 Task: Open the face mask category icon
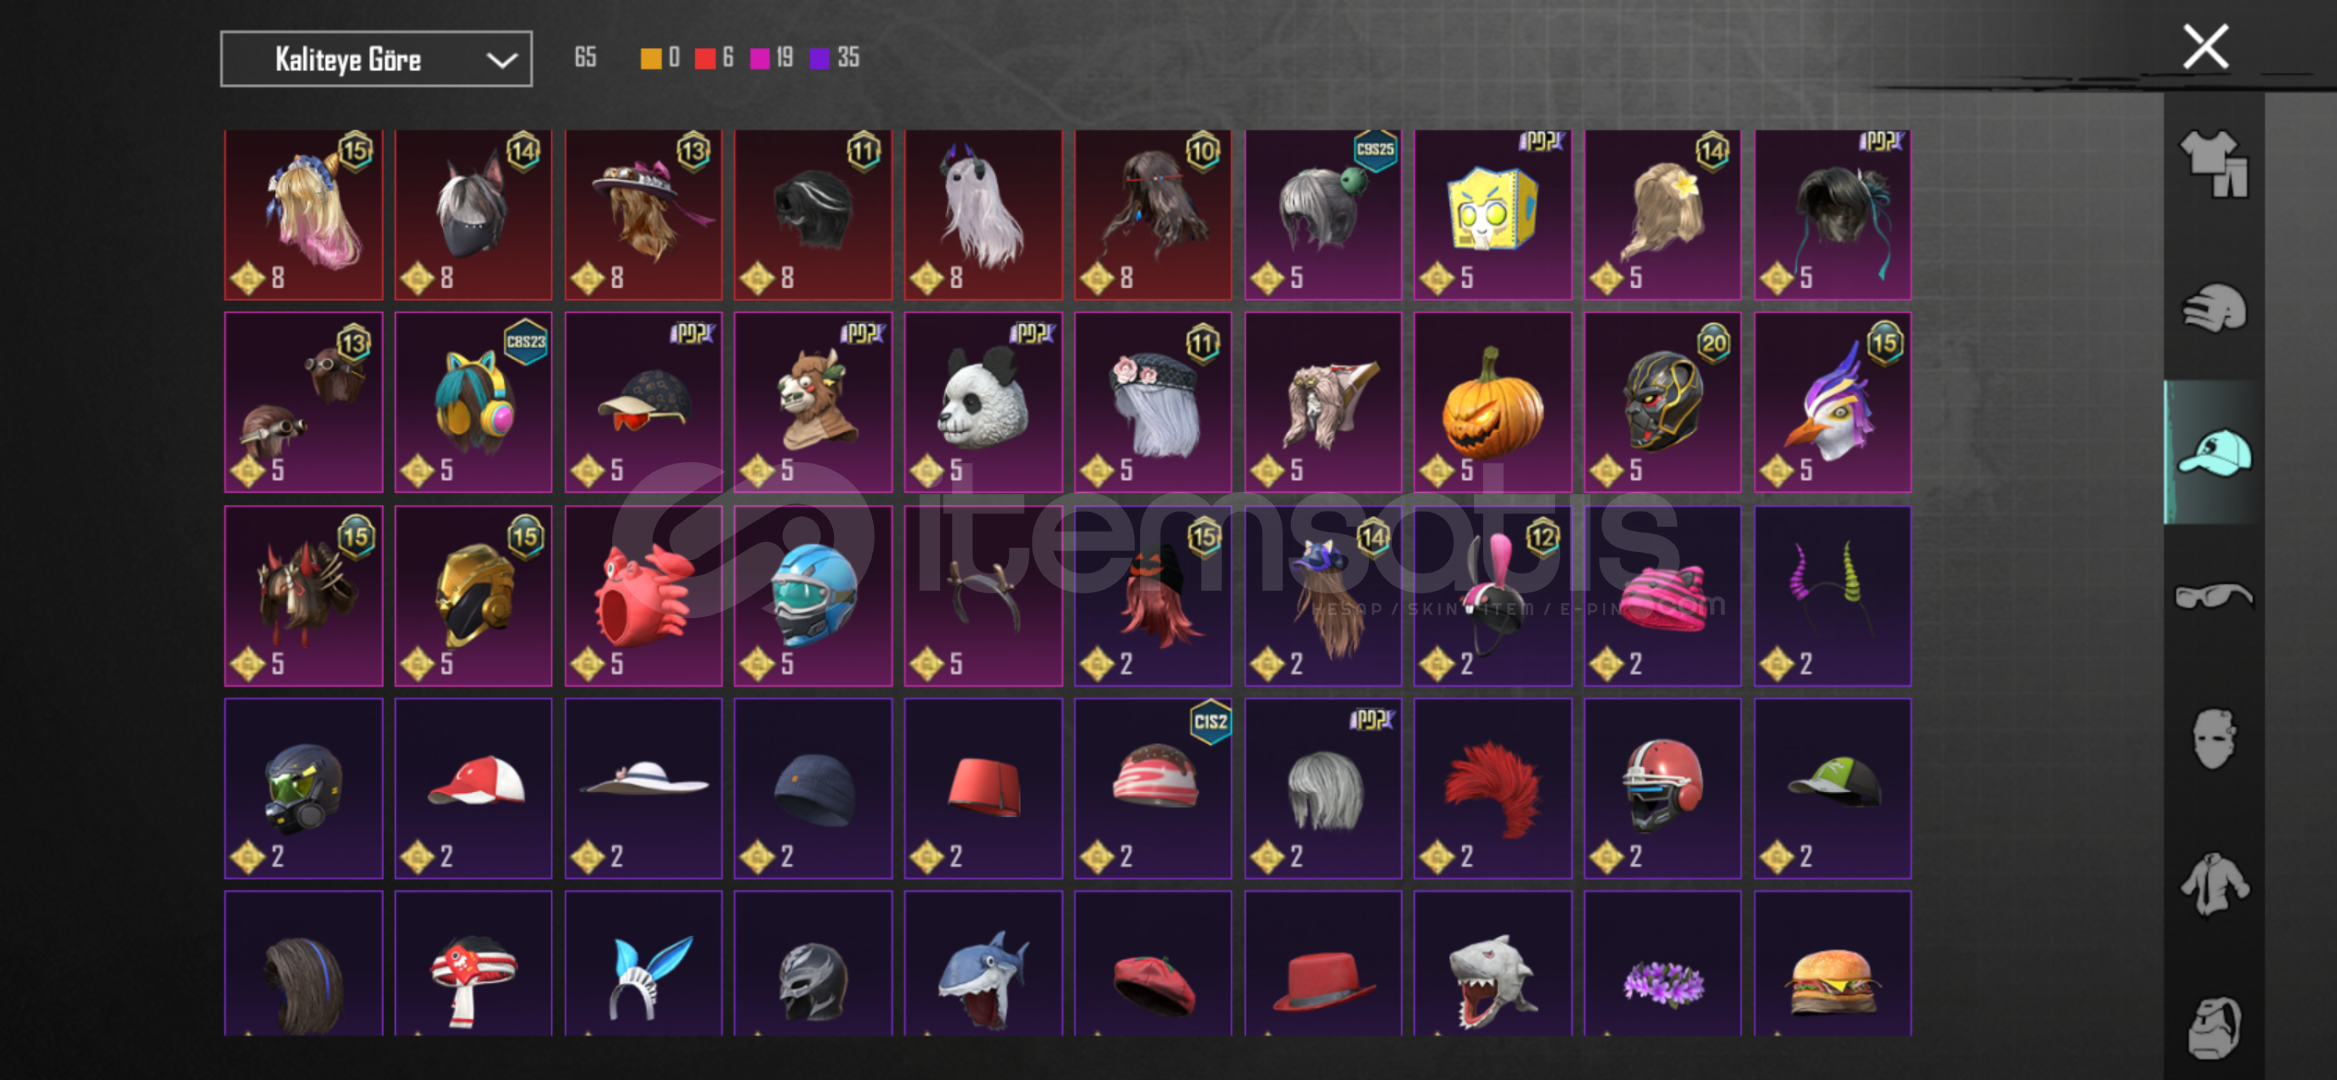pyautogui.click(x=2214, y=739)
